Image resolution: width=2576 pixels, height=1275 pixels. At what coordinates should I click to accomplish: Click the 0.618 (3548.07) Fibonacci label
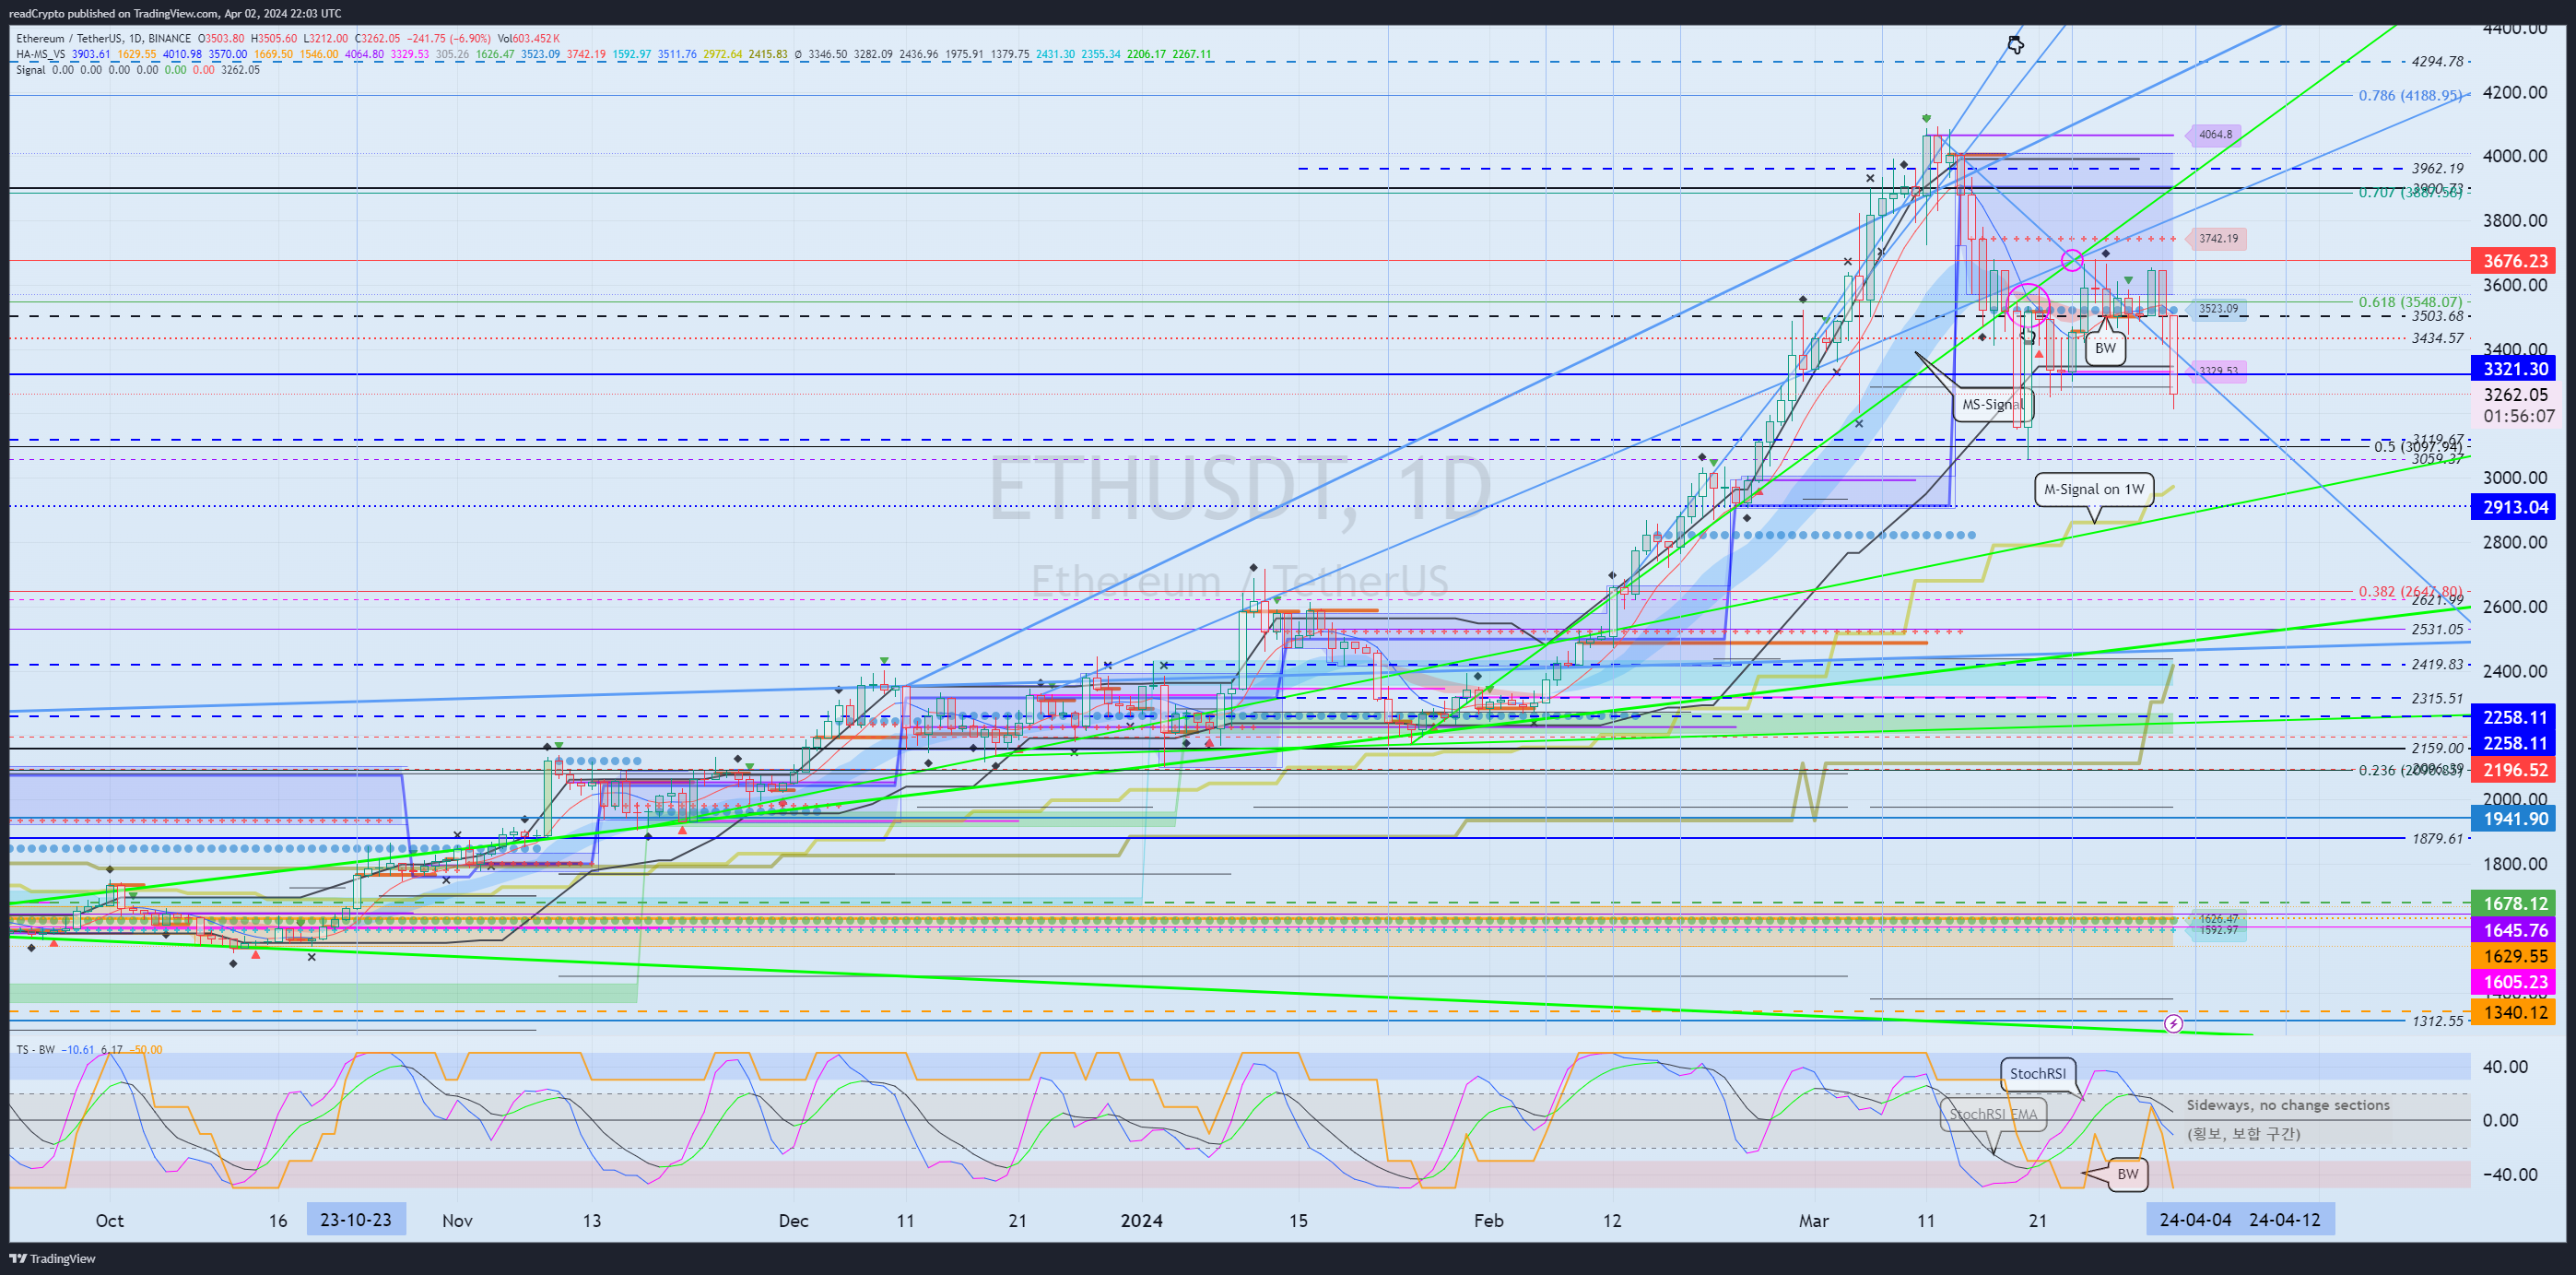pos(2410,302)
